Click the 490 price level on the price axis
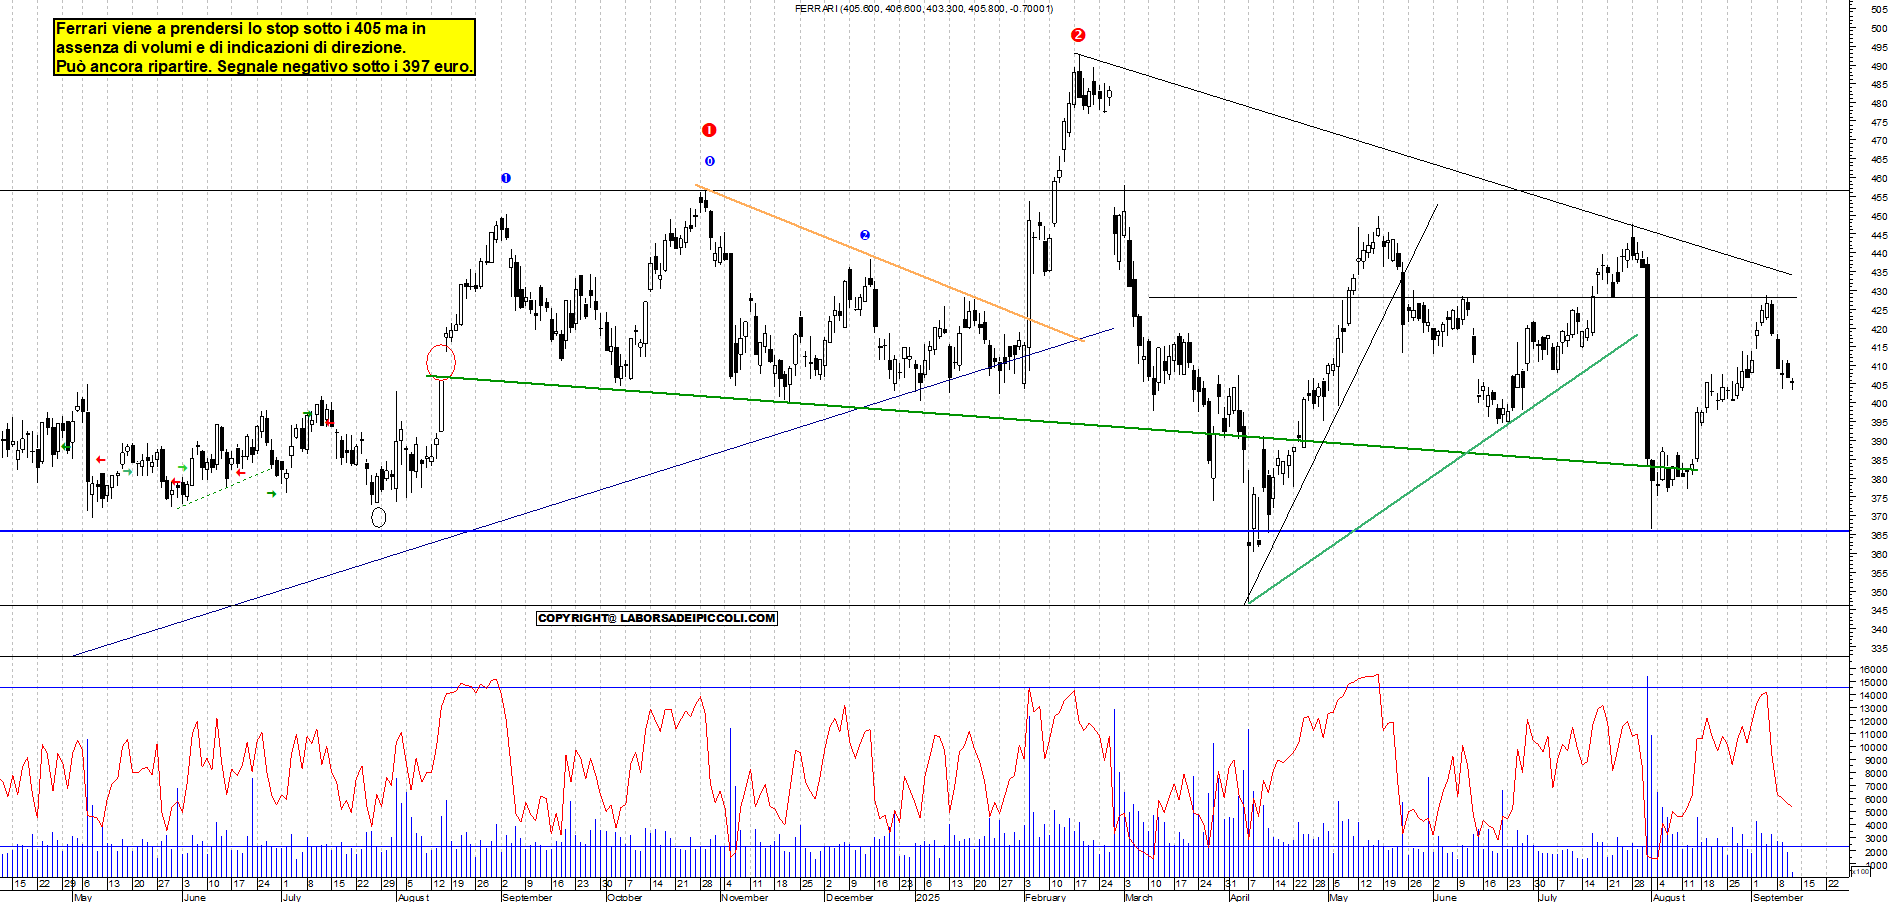Image resolution: width=1890 pixels, height=902 pixels. 1878,66
